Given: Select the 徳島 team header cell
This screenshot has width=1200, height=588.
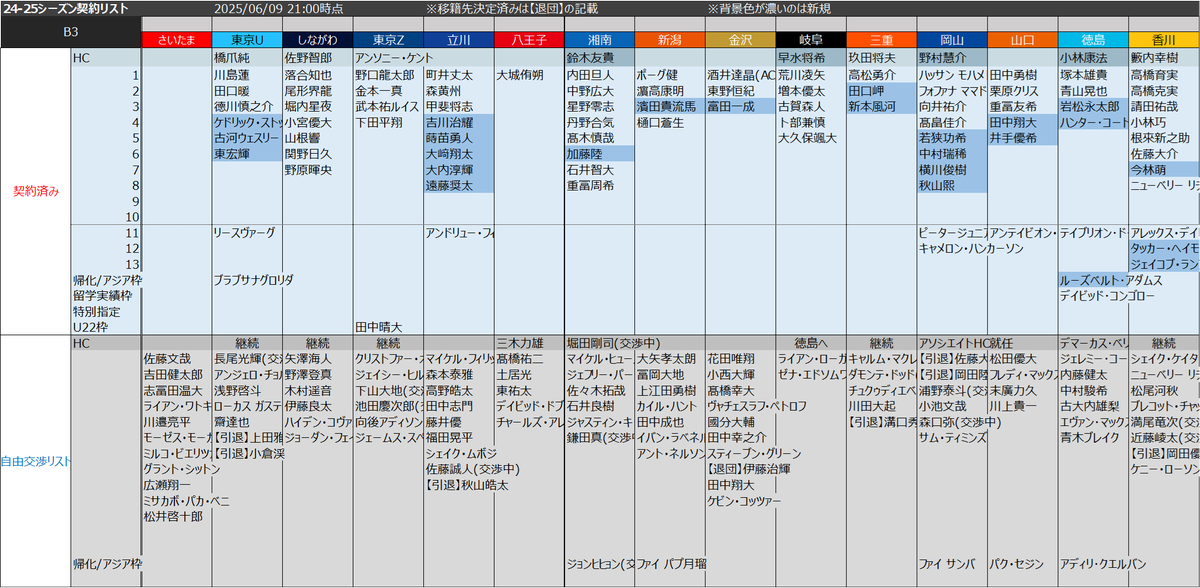Looking at the screenshot, I should click(x=1092, y=40).
